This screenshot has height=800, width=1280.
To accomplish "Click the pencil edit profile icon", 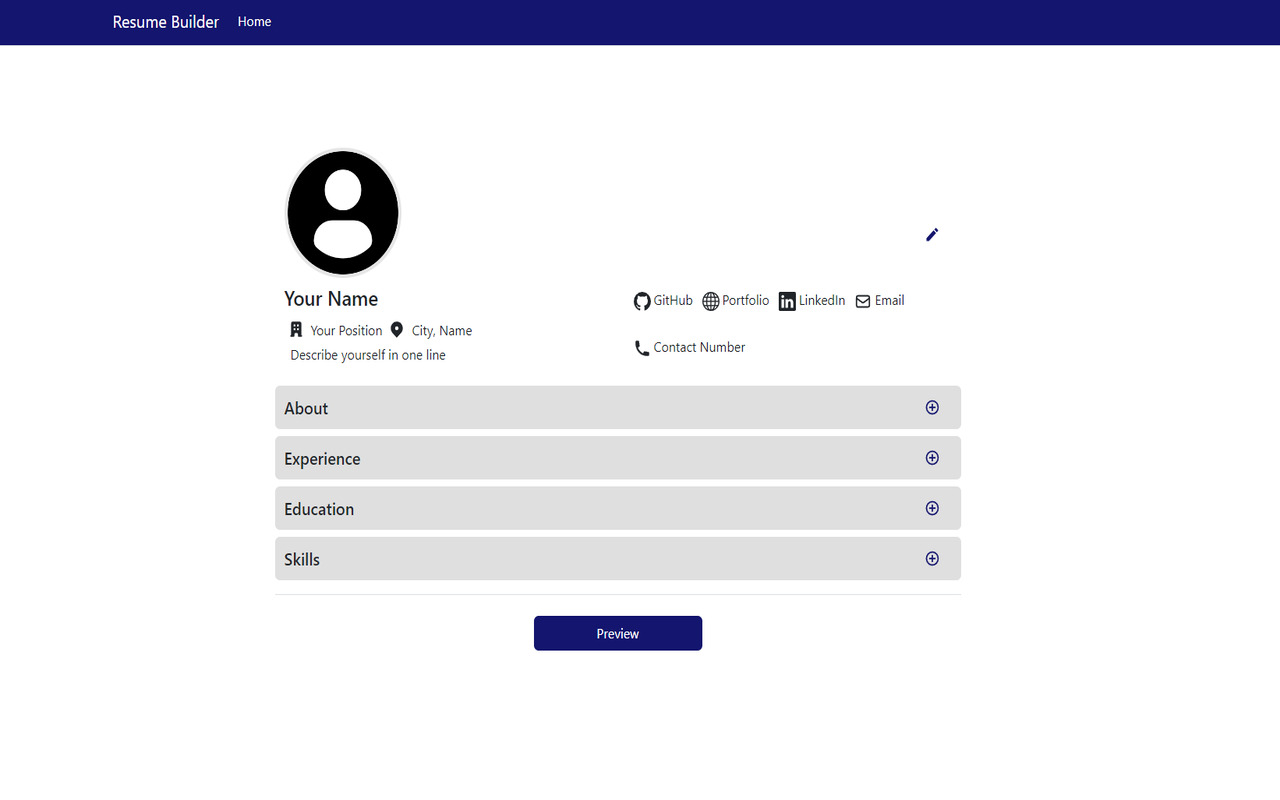I will point(932,234).
